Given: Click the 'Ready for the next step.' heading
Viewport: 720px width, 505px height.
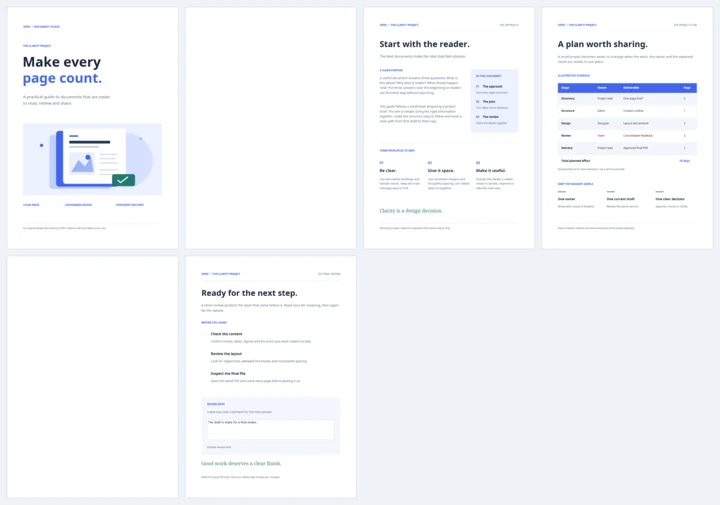Looking at the screenshot, I should point(249,293).
